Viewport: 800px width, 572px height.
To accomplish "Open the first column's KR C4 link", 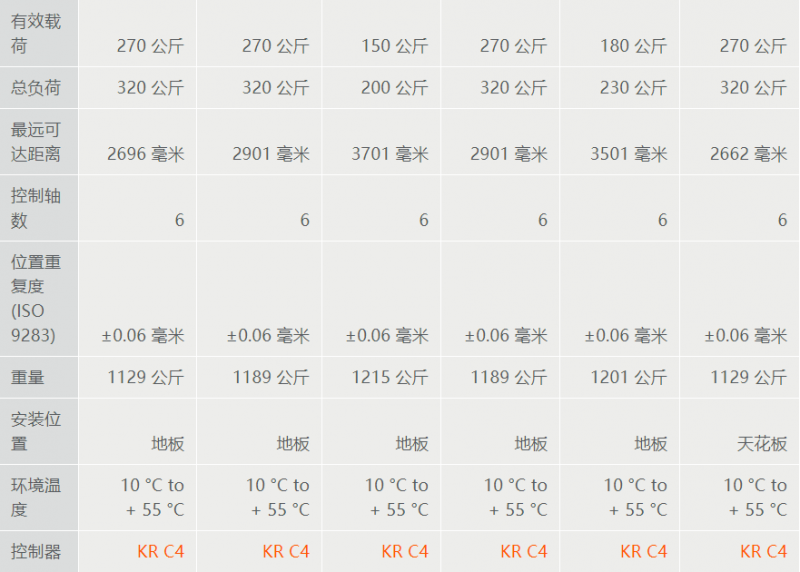I will tap(161, 552).
